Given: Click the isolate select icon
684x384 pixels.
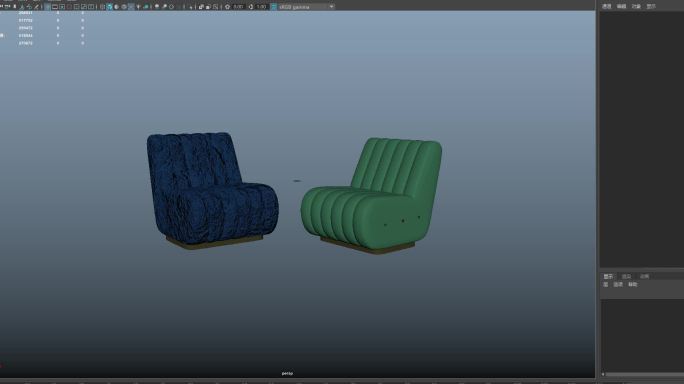Looking at the screenshot, I should [201, 7].
